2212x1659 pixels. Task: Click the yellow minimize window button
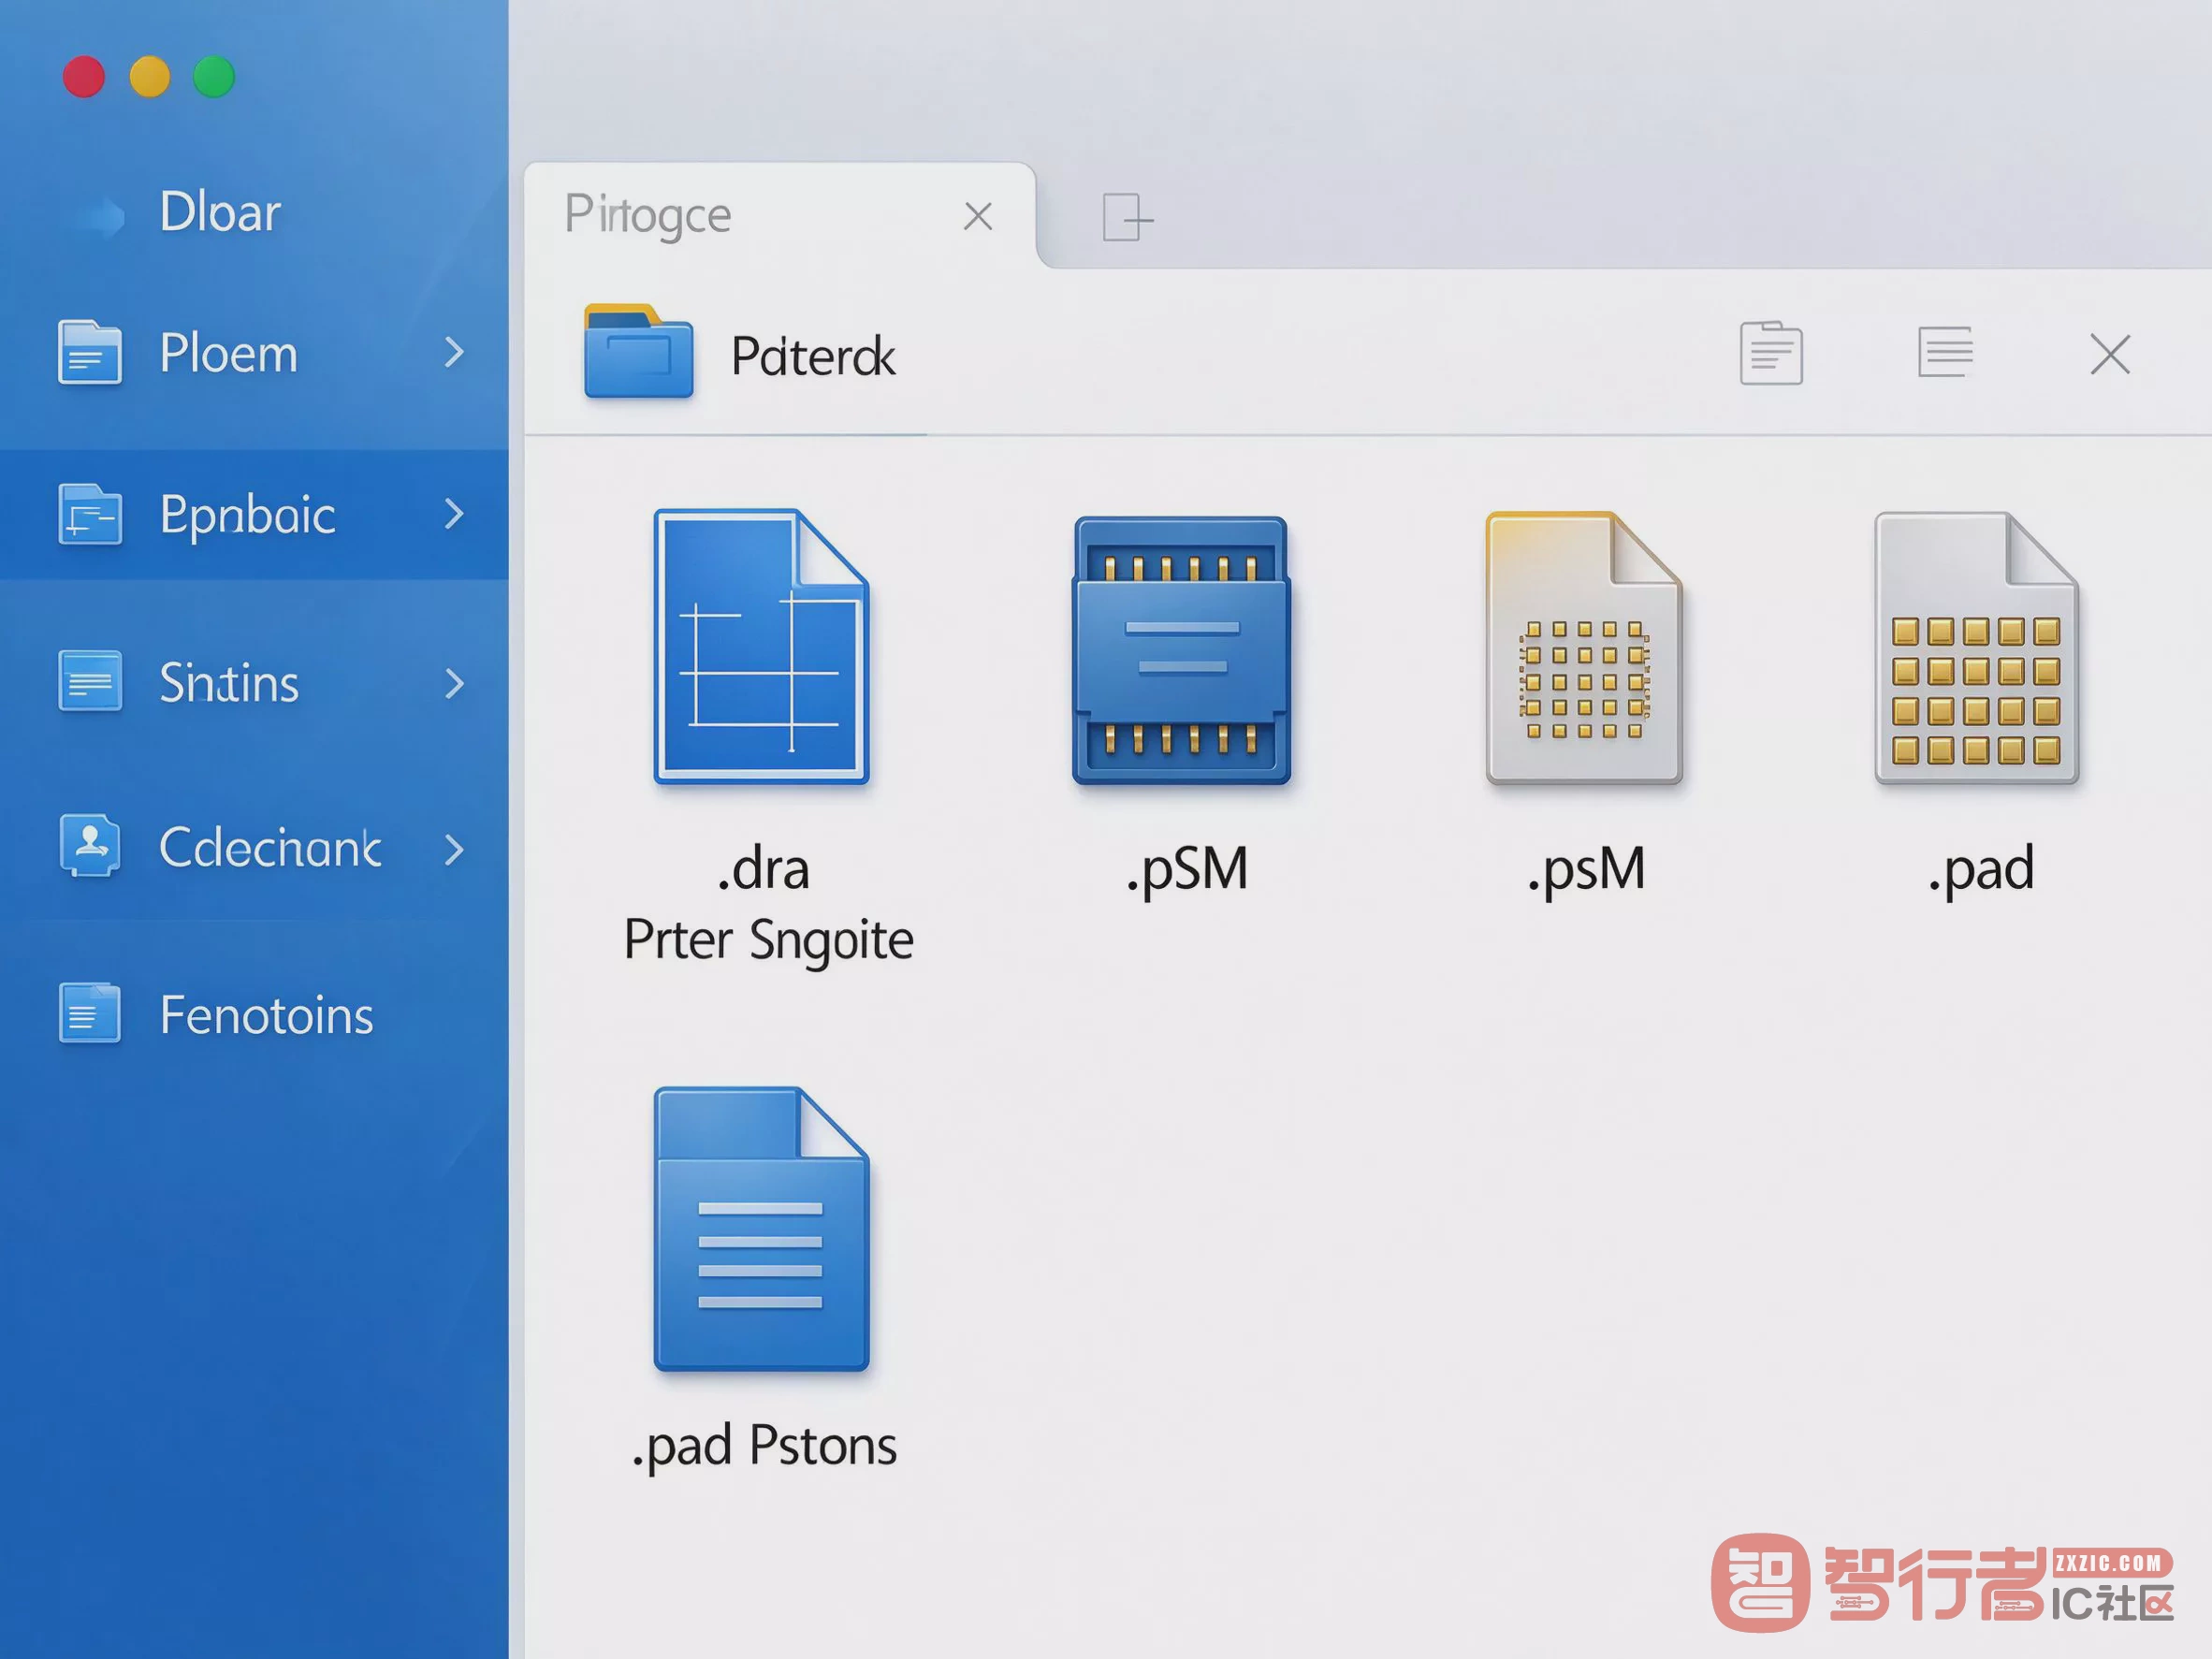[x=150, y=77]
